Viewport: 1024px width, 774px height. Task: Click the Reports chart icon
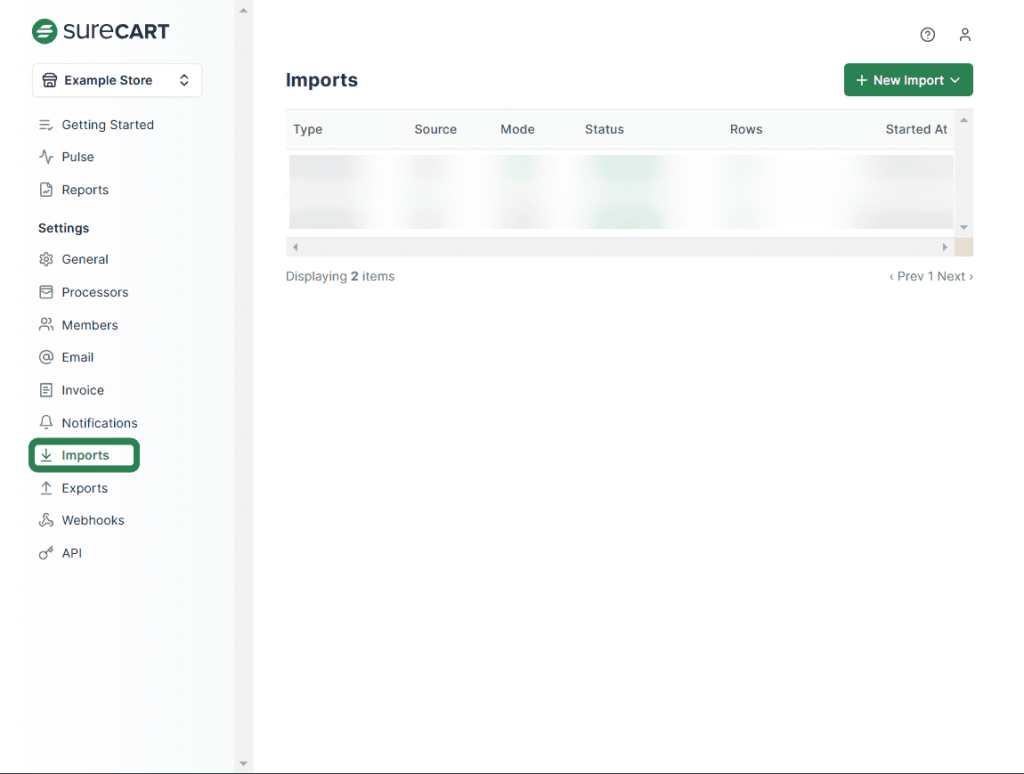click(x=46, y=190)
